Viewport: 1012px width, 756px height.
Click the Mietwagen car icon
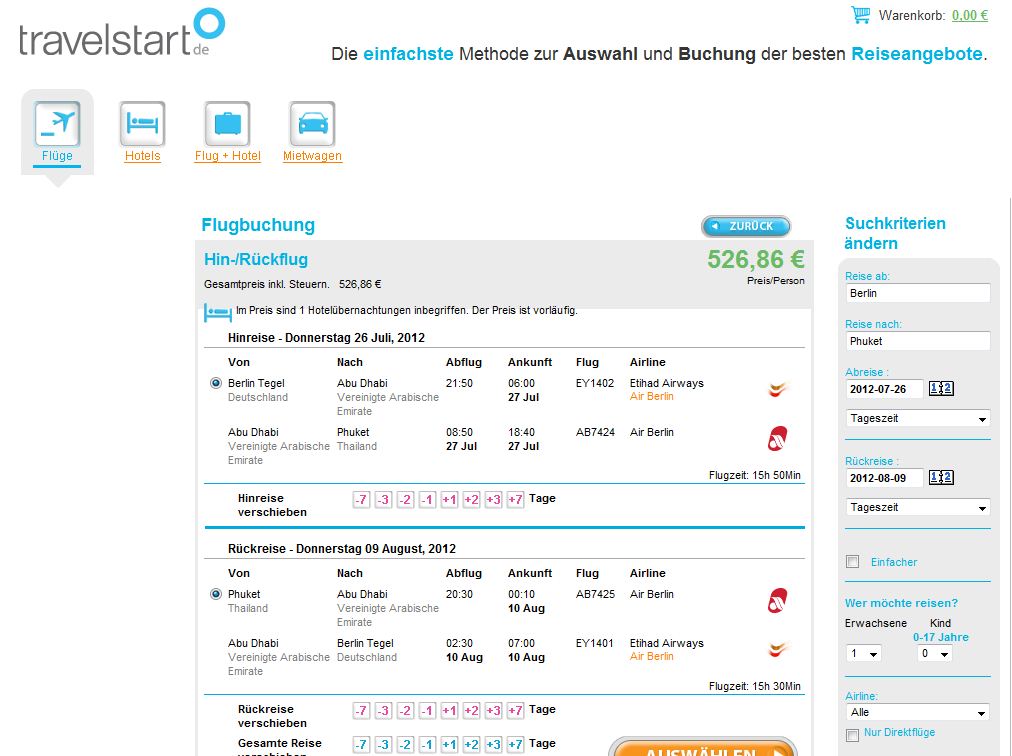(x=312, y=123)
